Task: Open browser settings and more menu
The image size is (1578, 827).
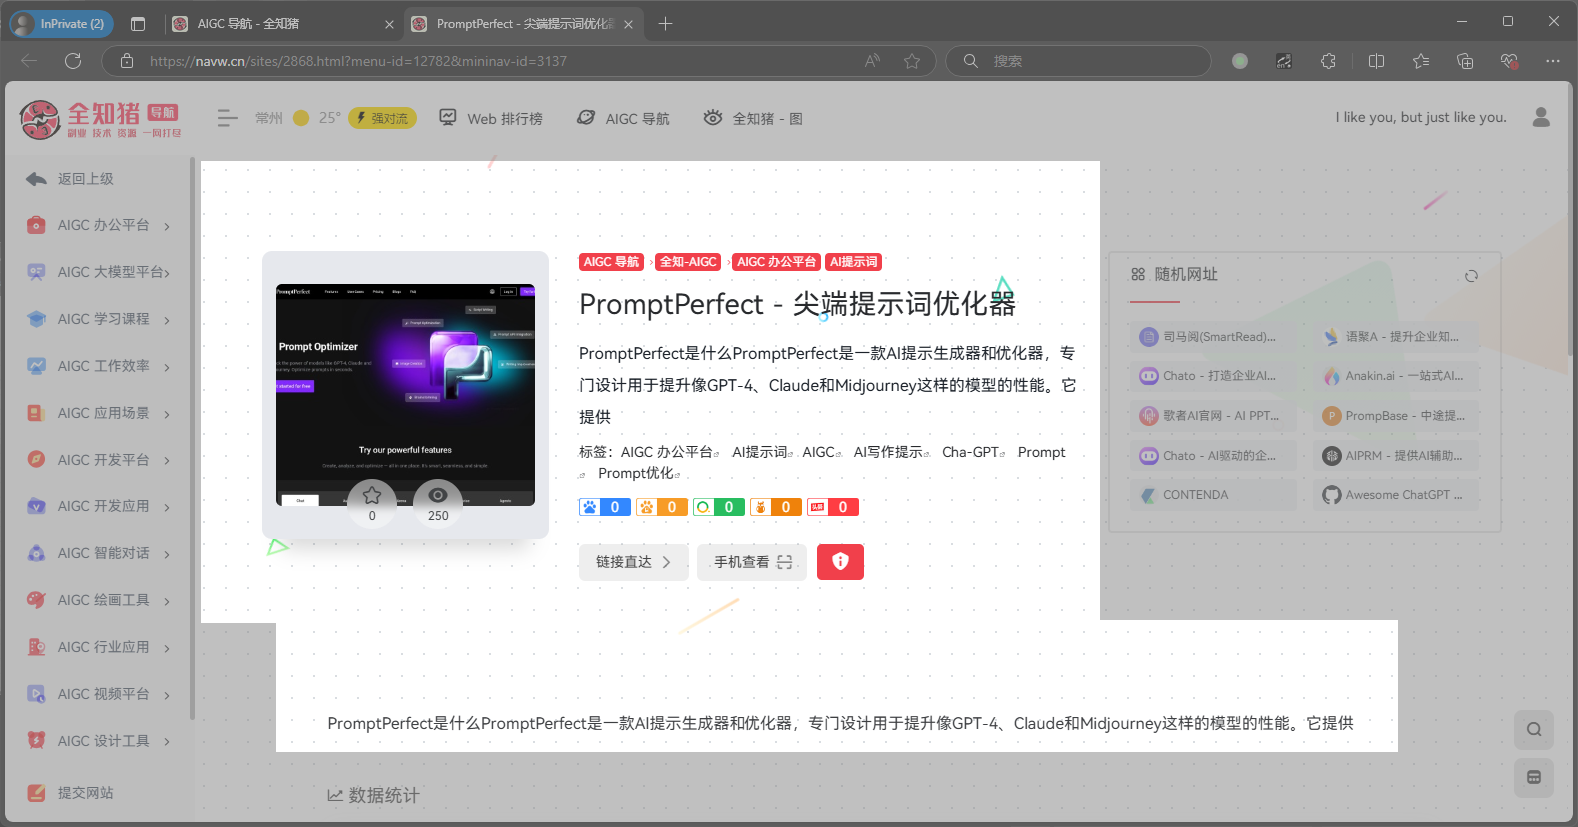Action: click(1552, 61)
